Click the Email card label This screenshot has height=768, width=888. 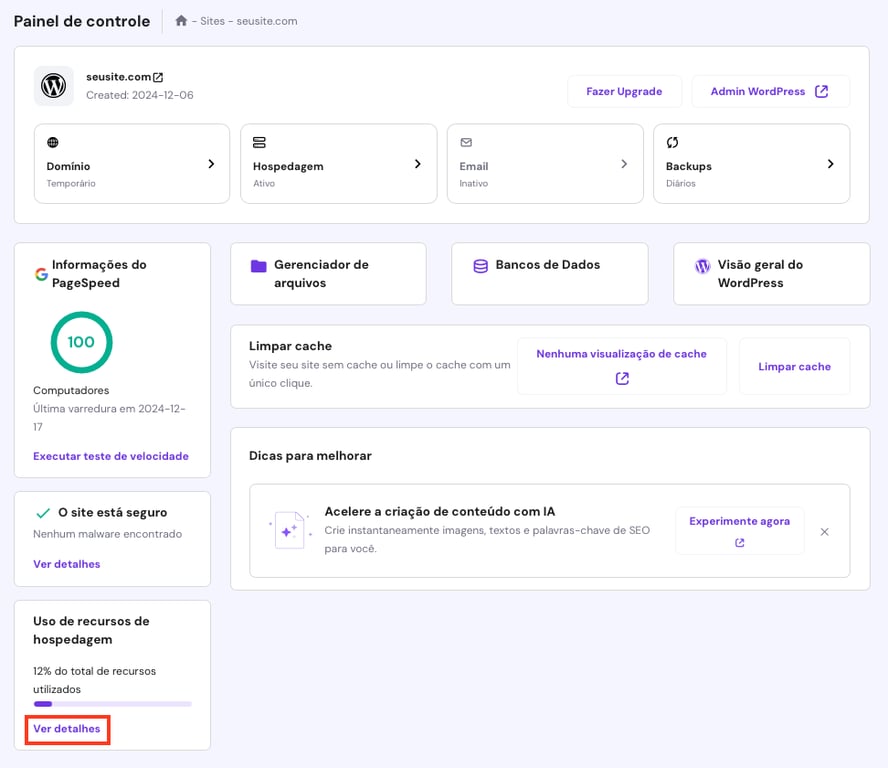[473, 166]
